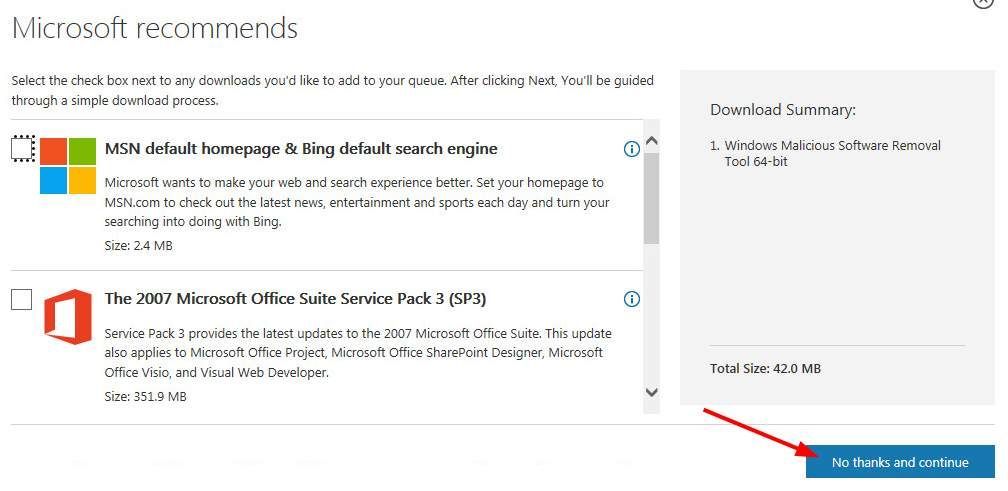Click the Download Summary heading
The width and height of the screenshot is (1008, 491).
click(783, 110)
